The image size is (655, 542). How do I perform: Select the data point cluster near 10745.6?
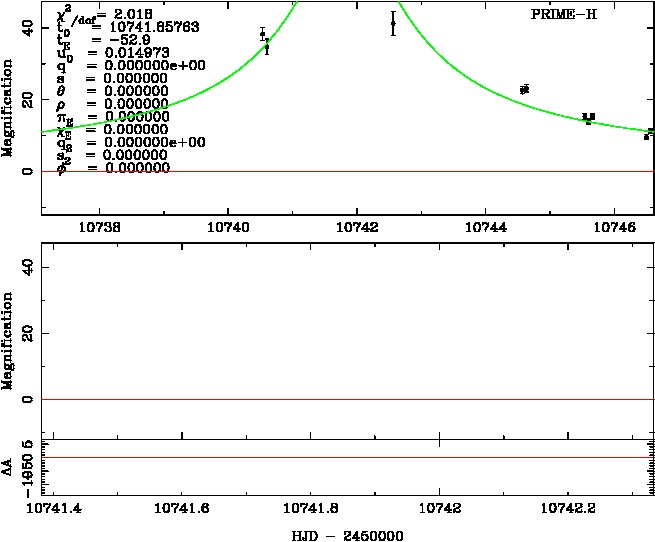(589, 118)
